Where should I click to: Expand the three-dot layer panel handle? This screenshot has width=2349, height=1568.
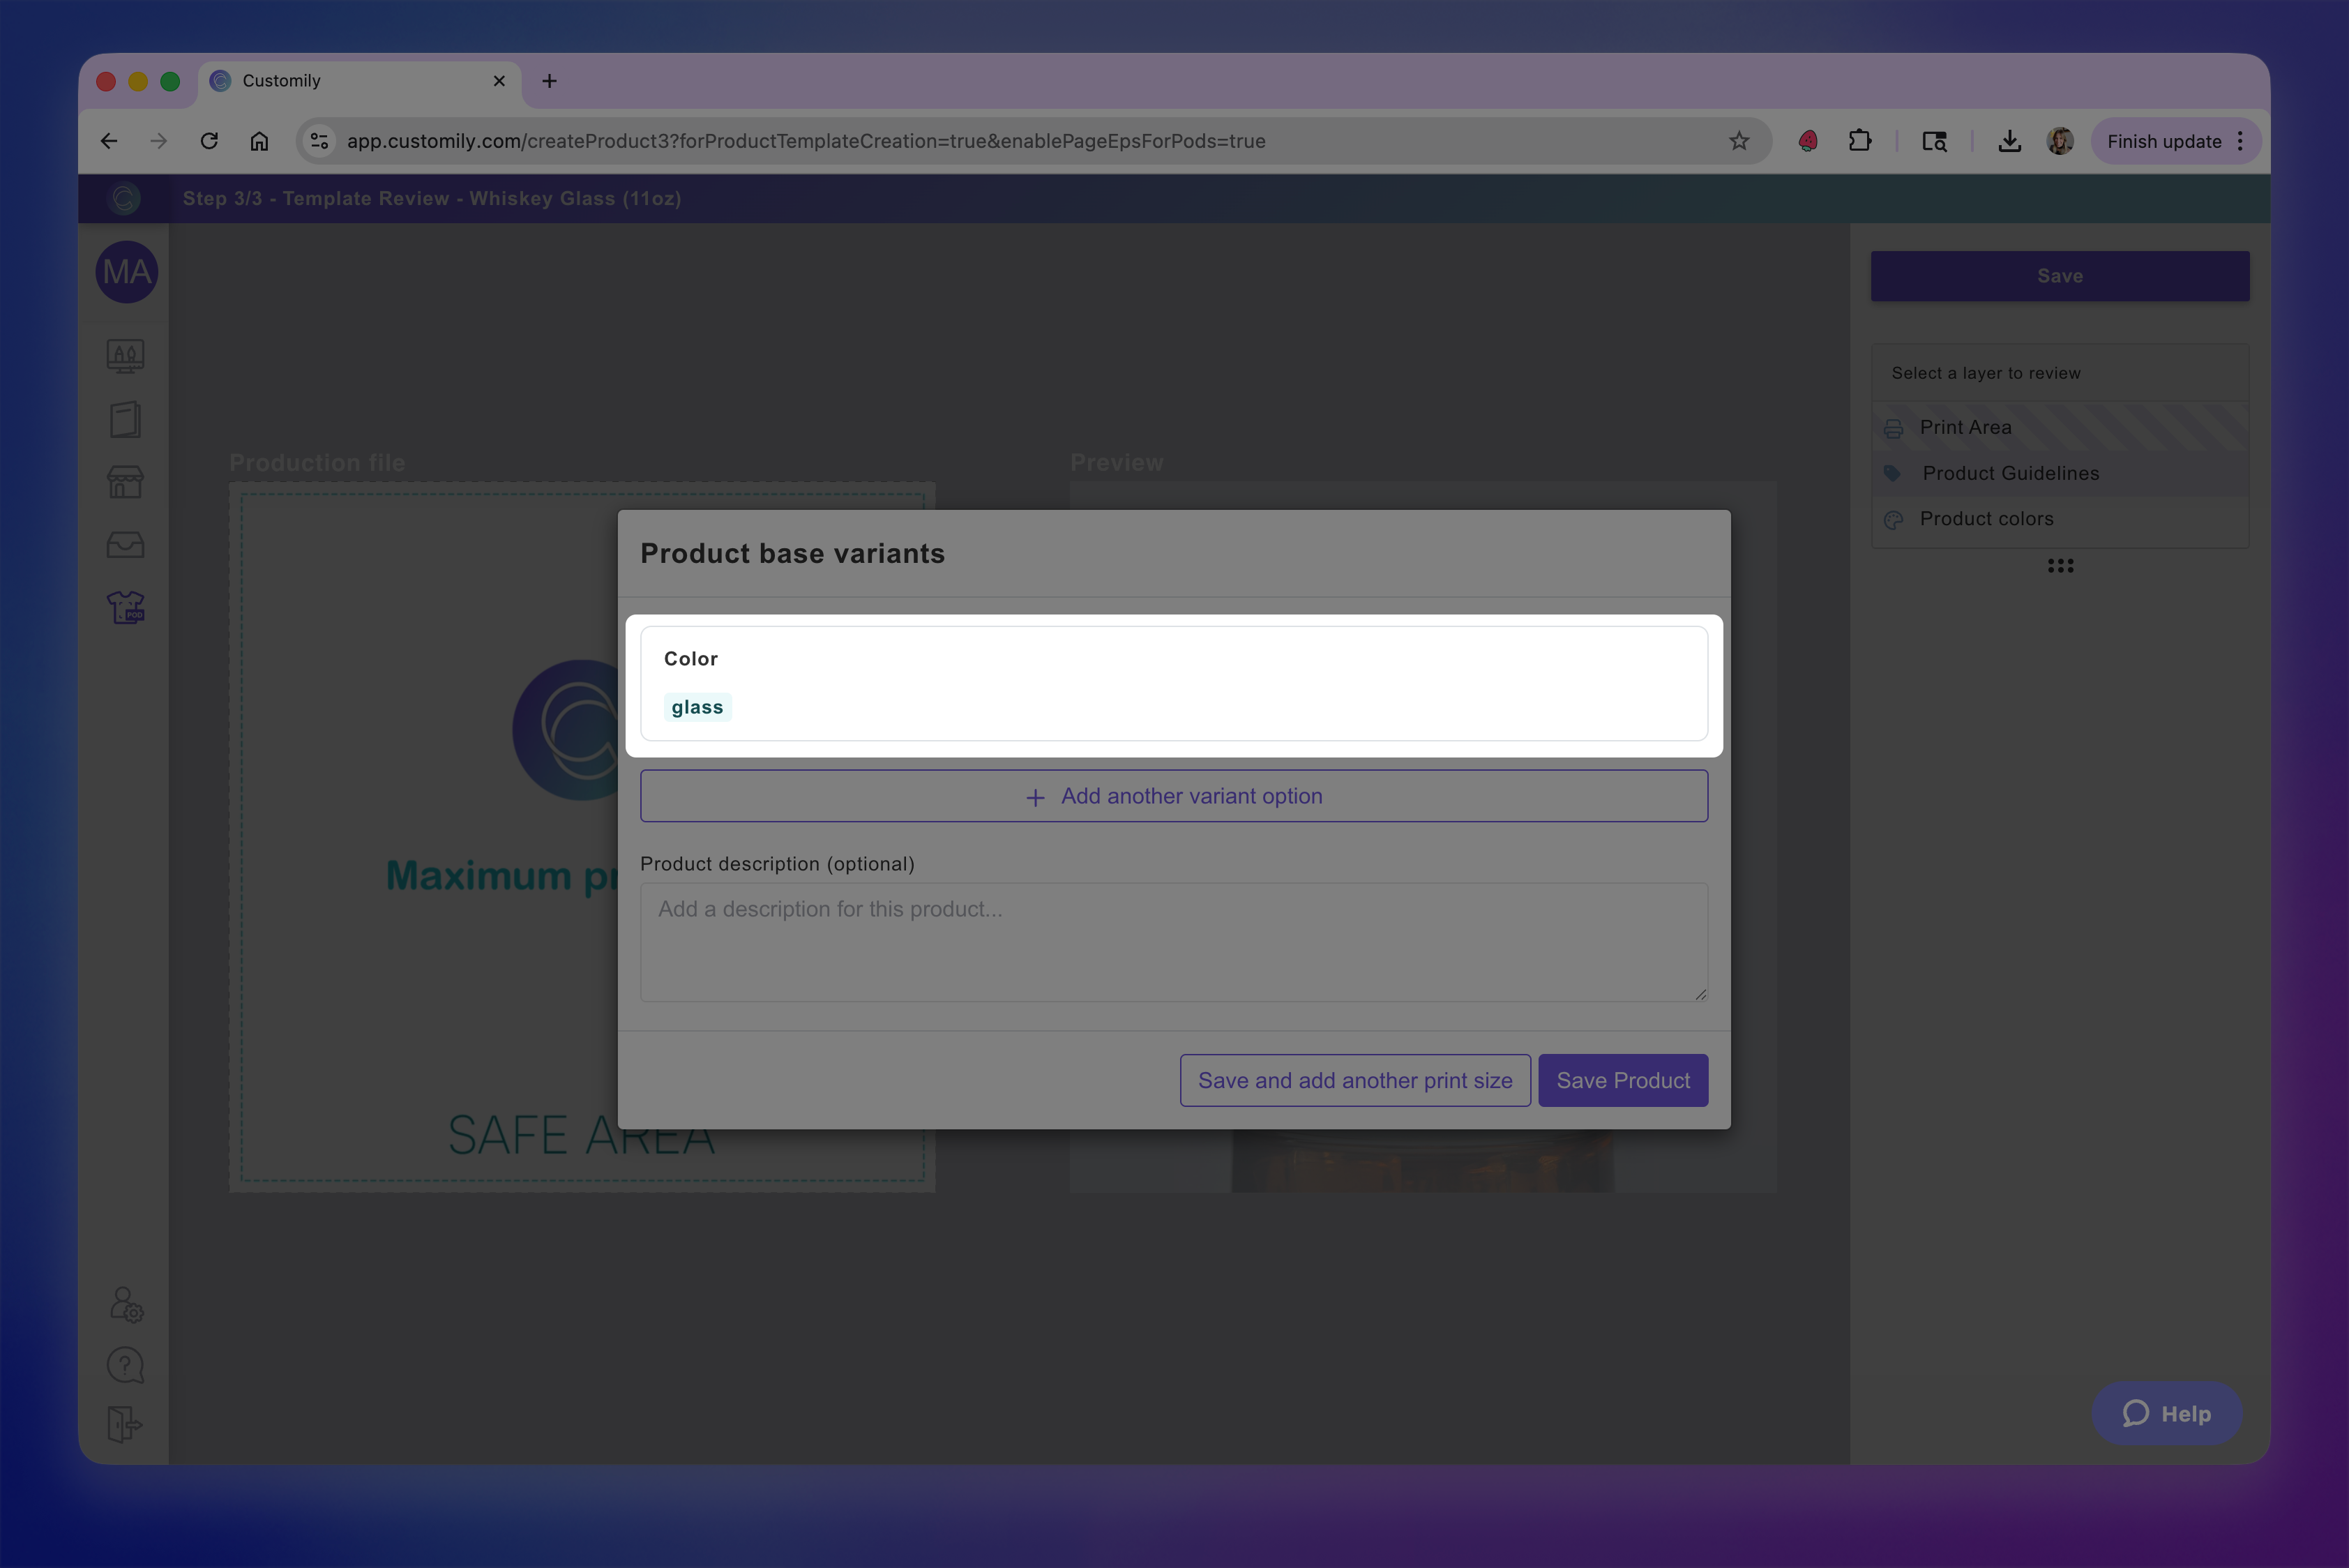pos(2060,566)
